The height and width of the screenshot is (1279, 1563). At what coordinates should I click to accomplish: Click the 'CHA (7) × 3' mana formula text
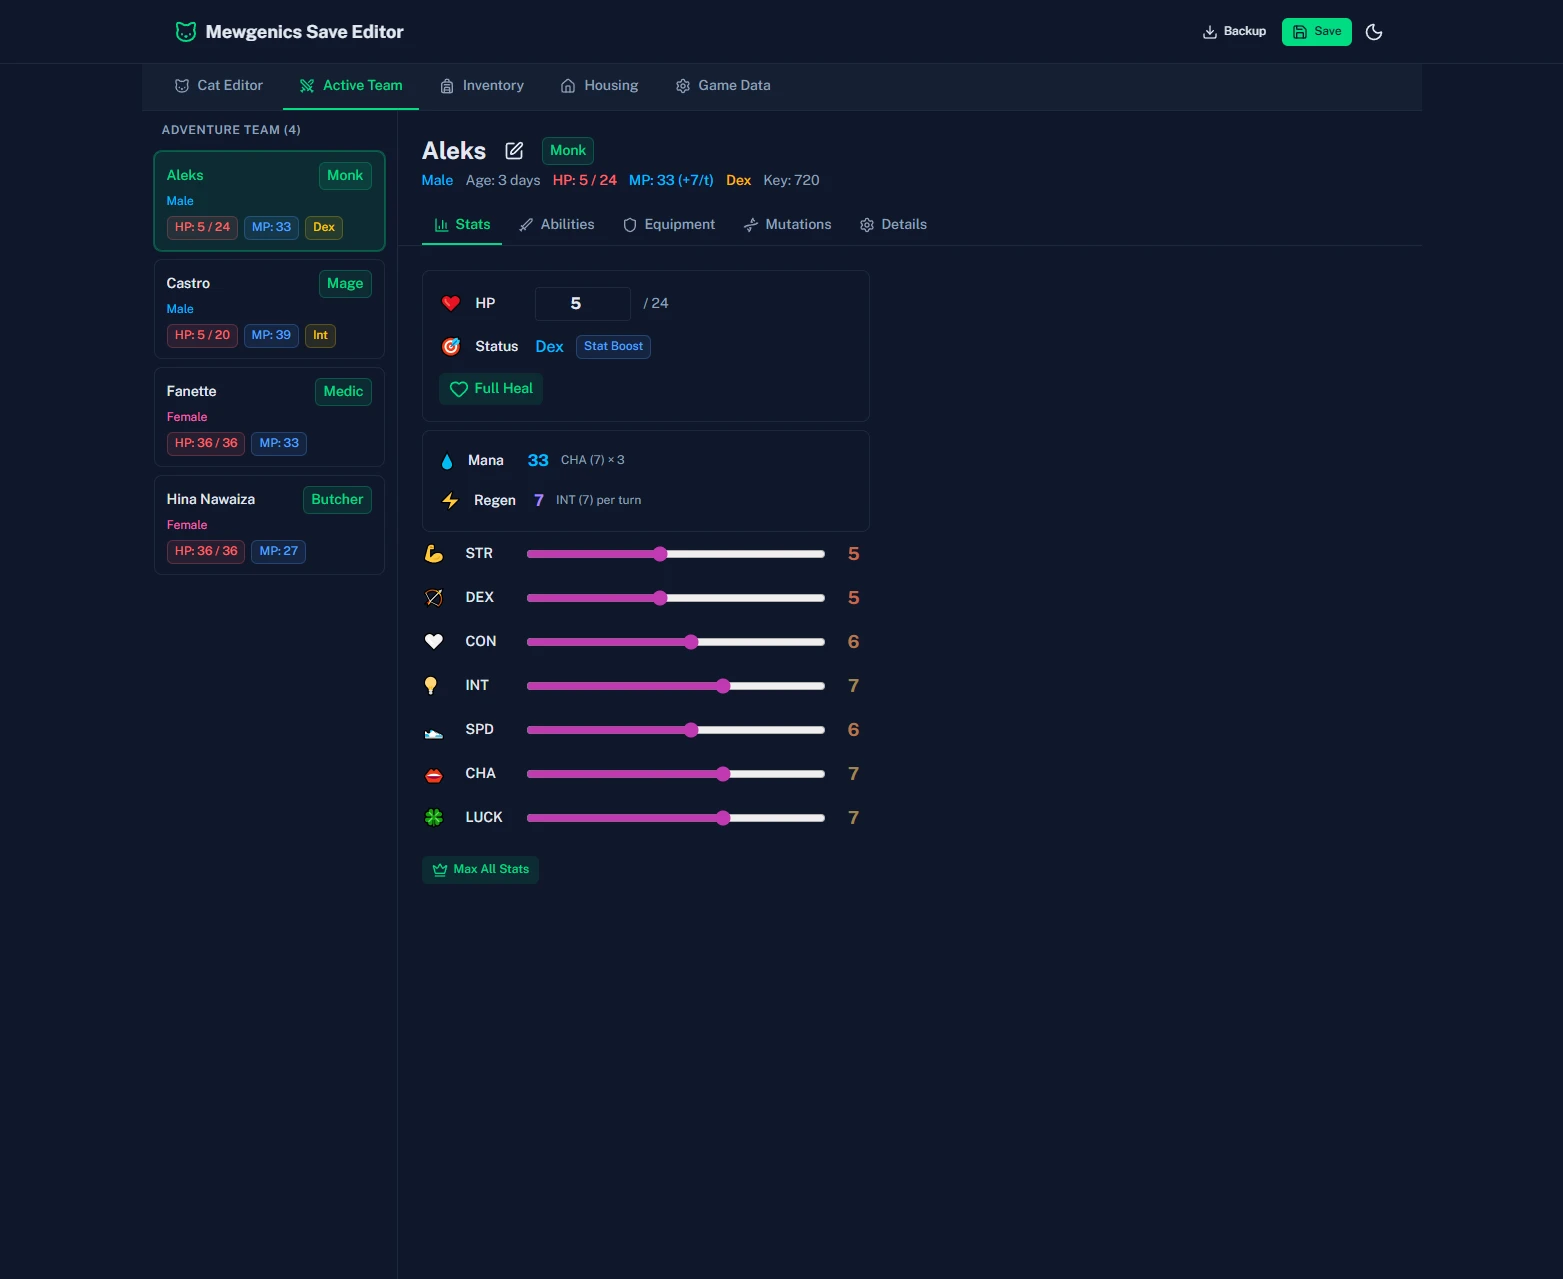point(592,460)
